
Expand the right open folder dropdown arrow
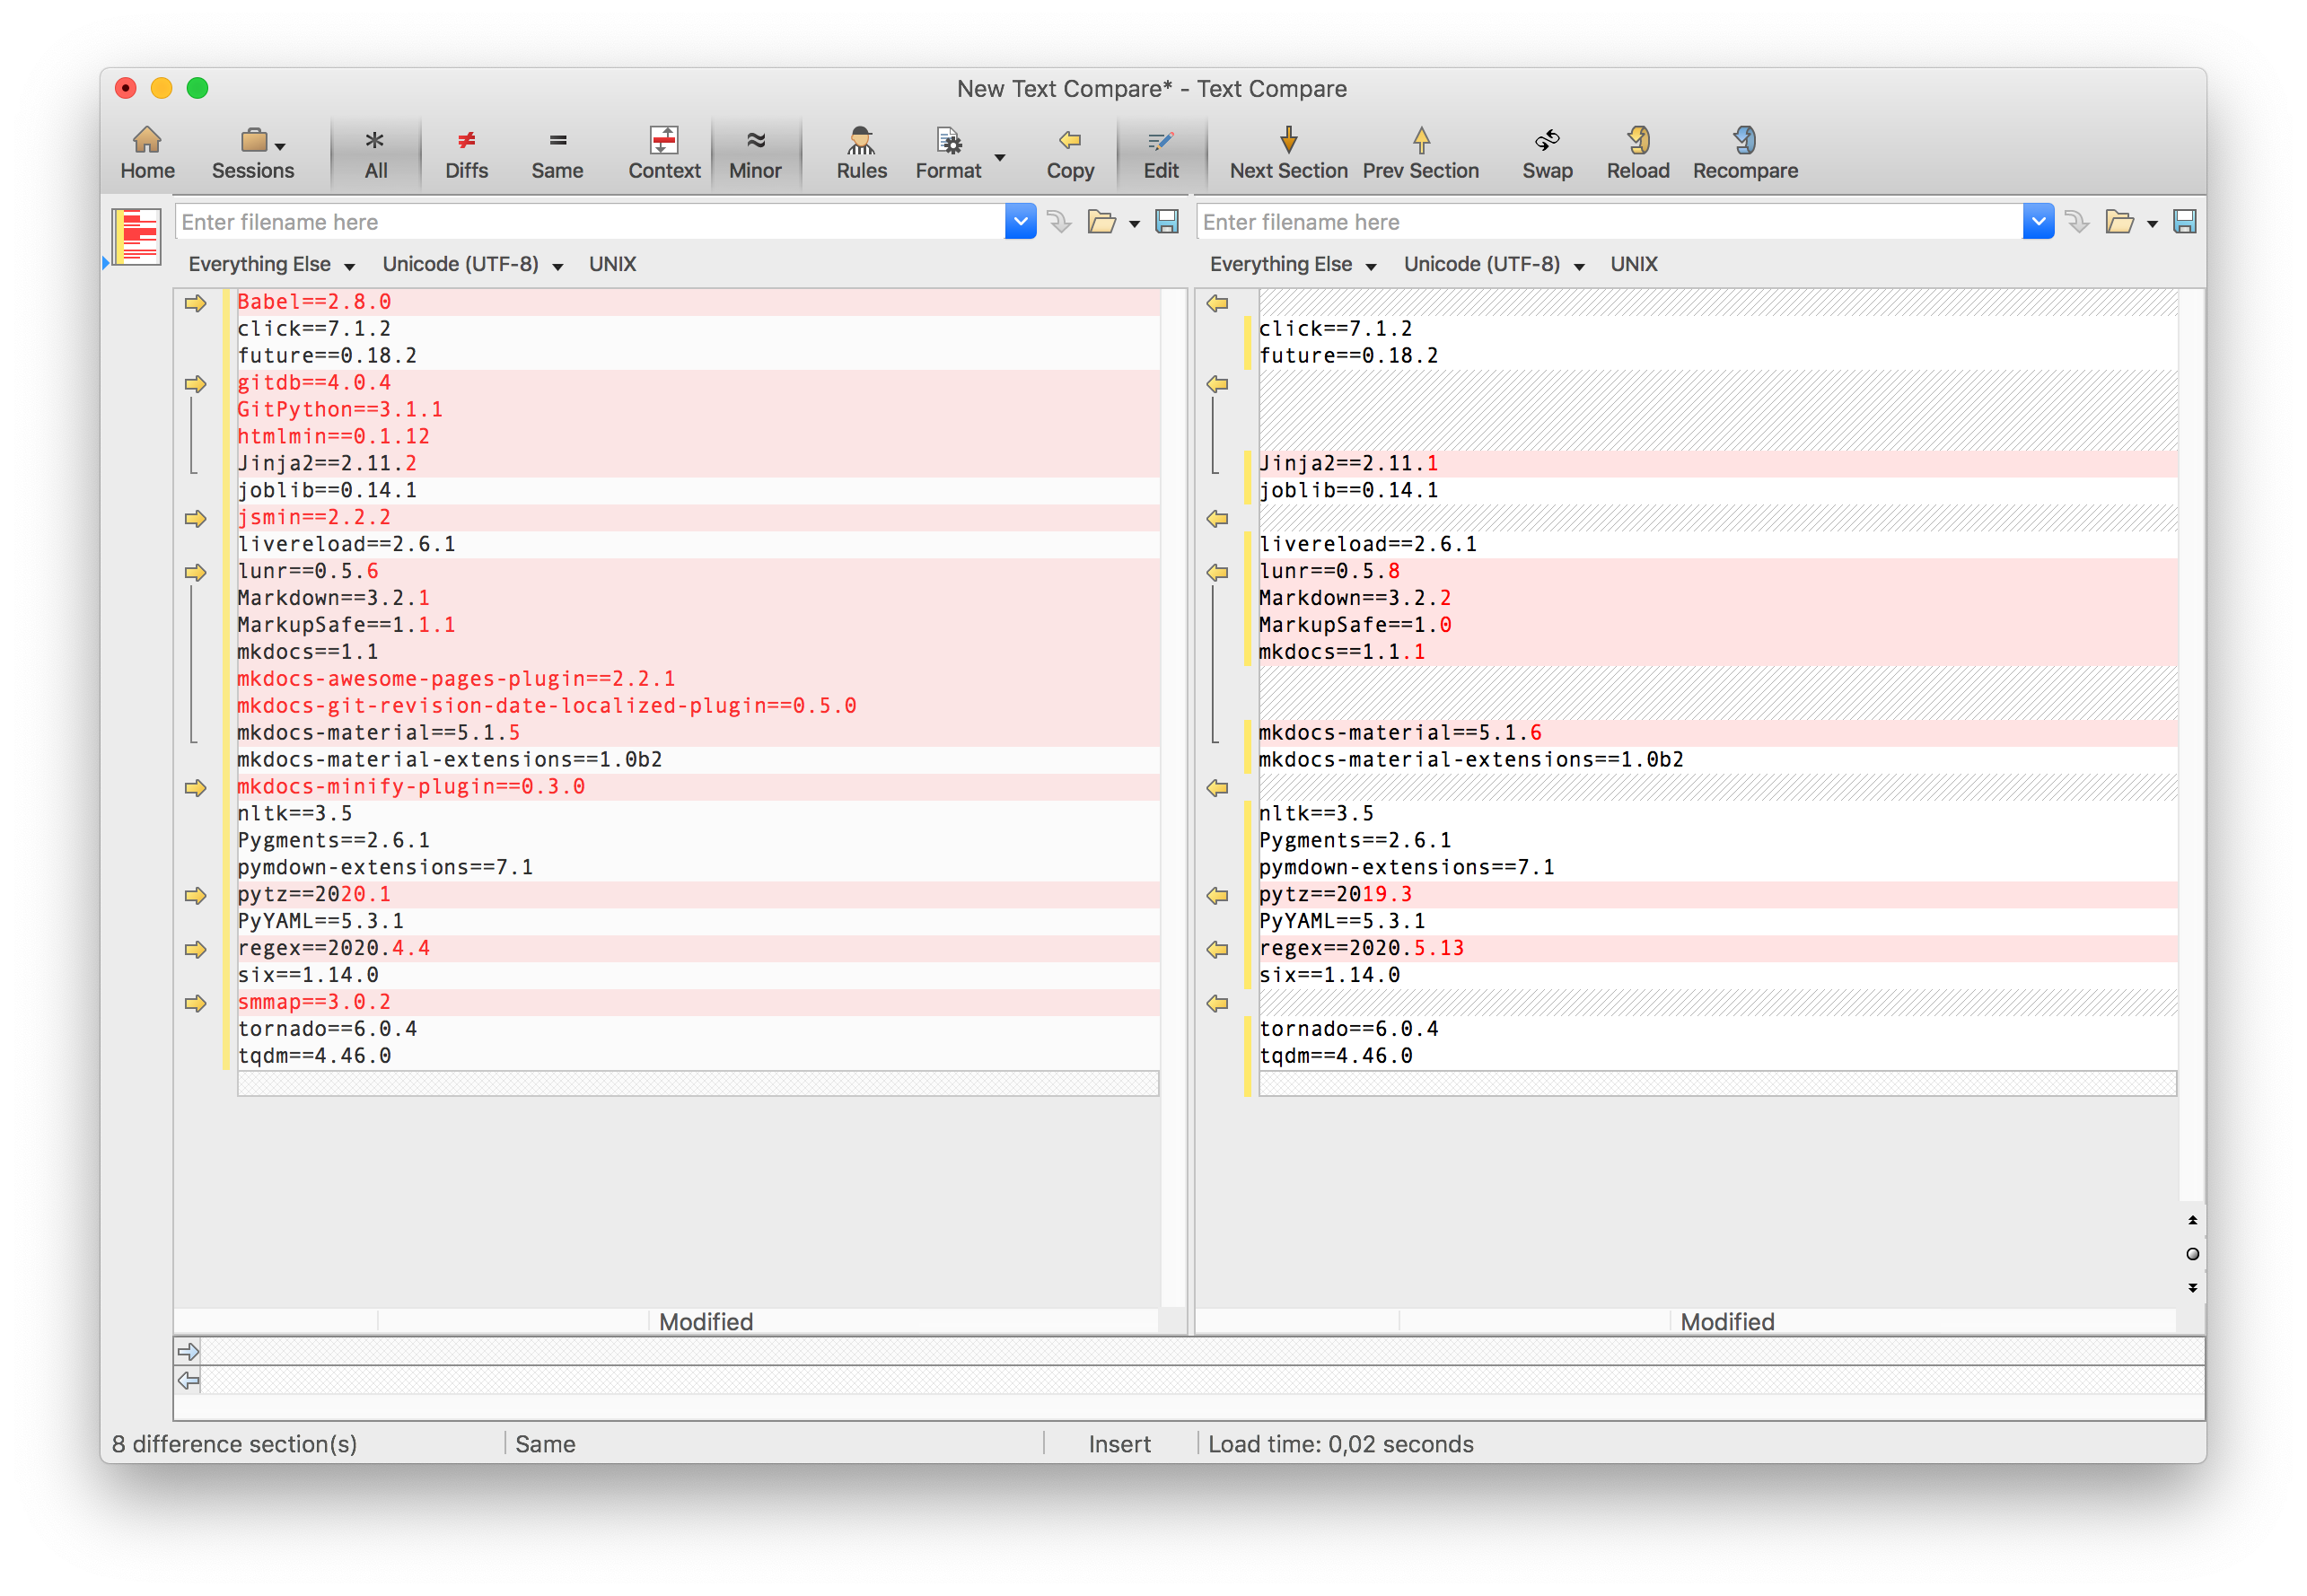2152,224
